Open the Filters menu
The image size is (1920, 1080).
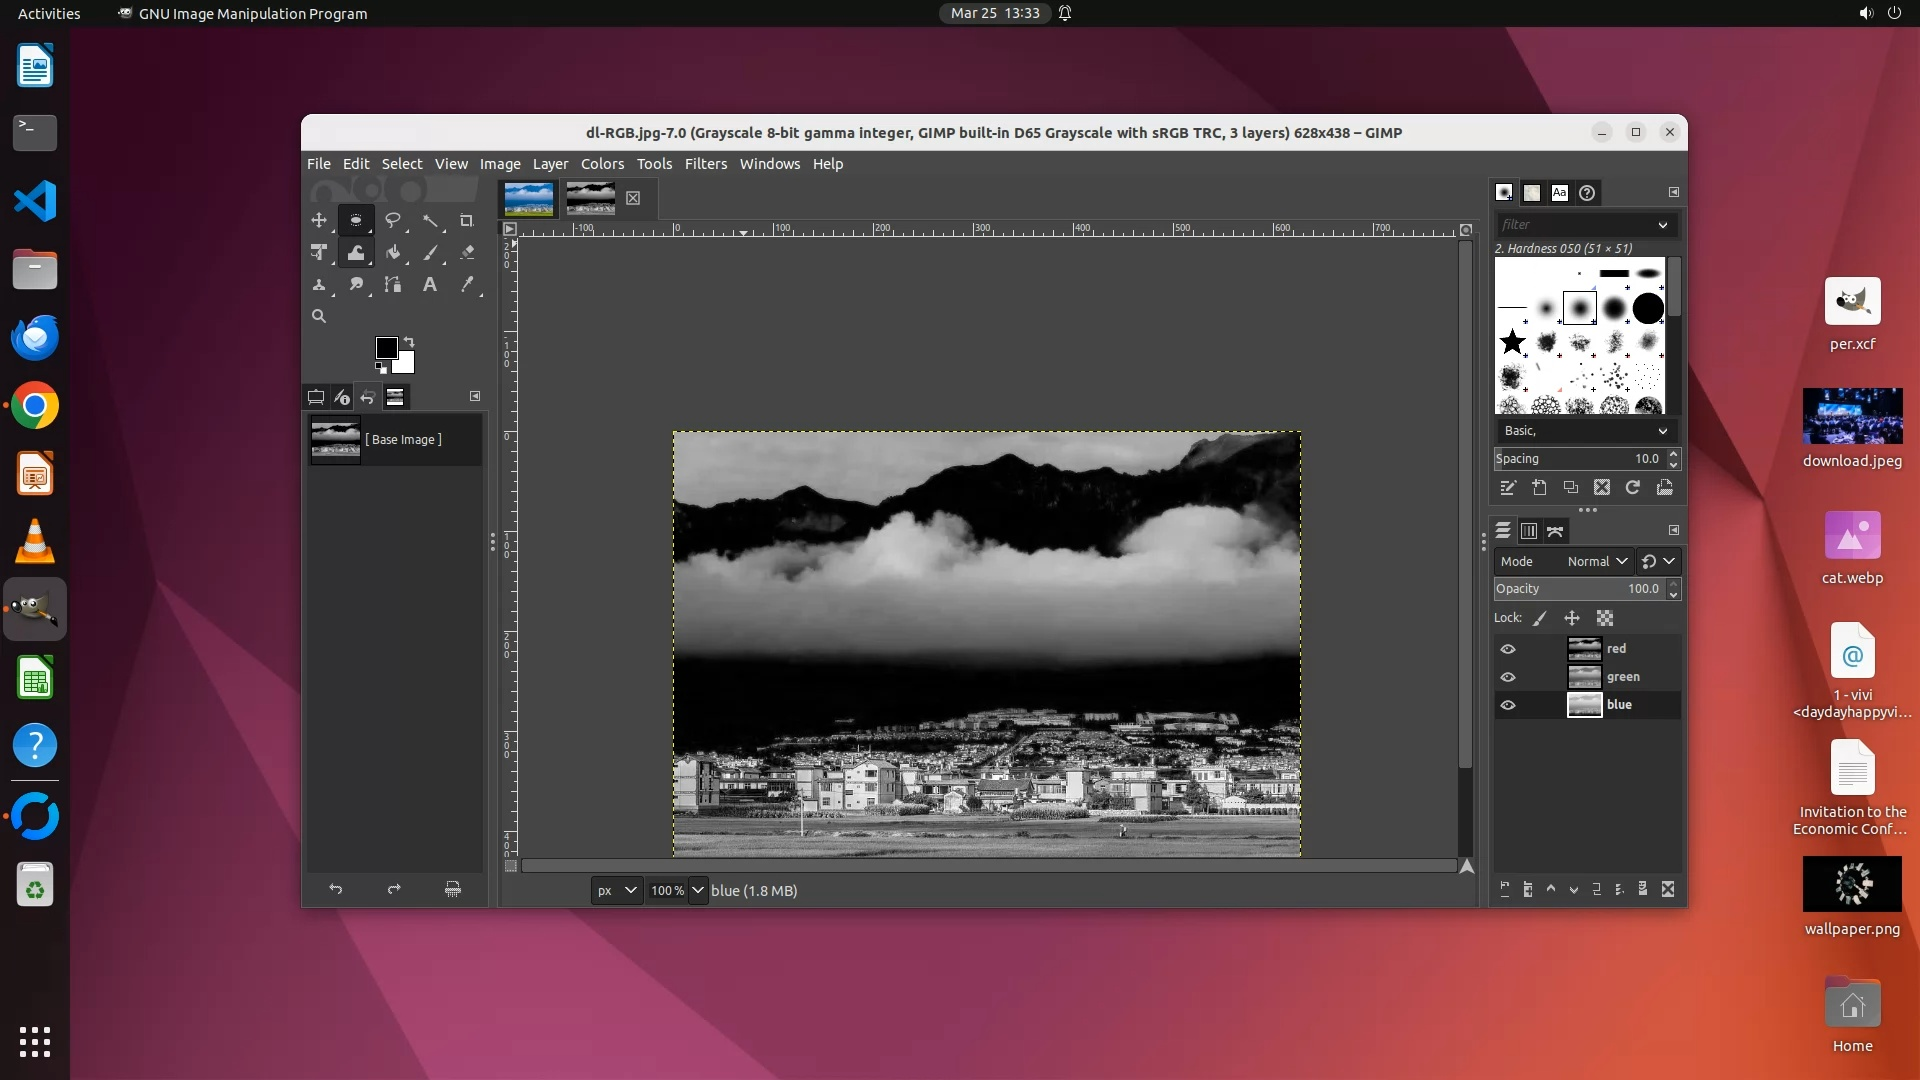(705, 164)
